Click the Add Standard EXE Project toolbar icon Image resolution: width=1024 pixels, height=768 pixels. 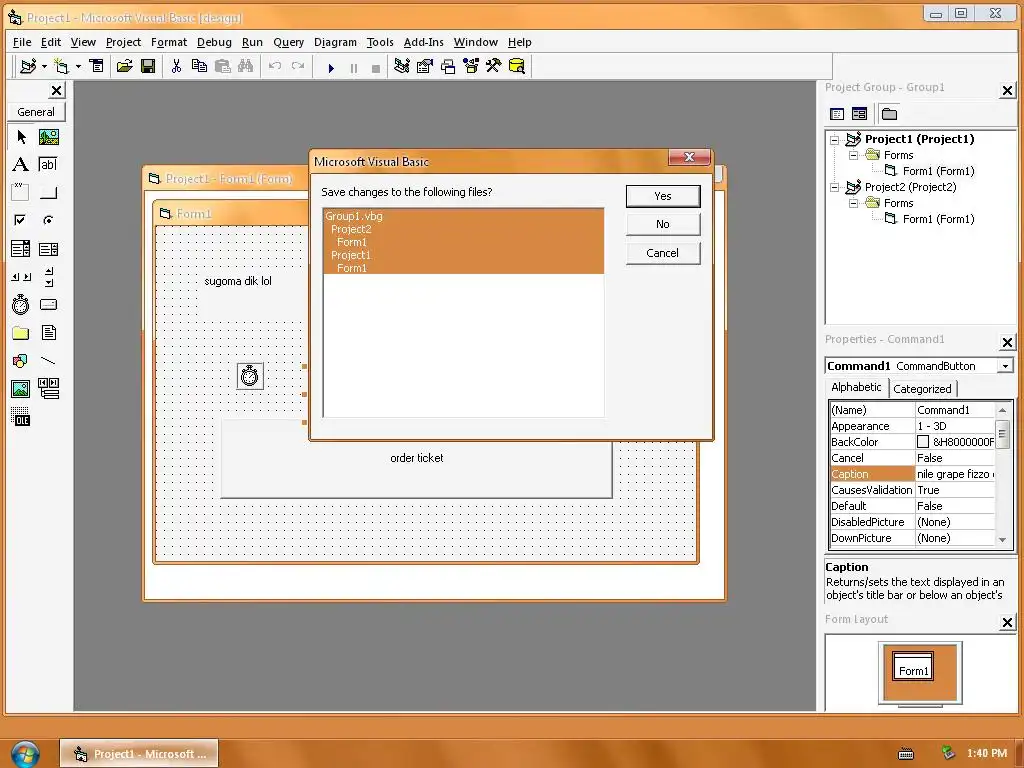28,66
